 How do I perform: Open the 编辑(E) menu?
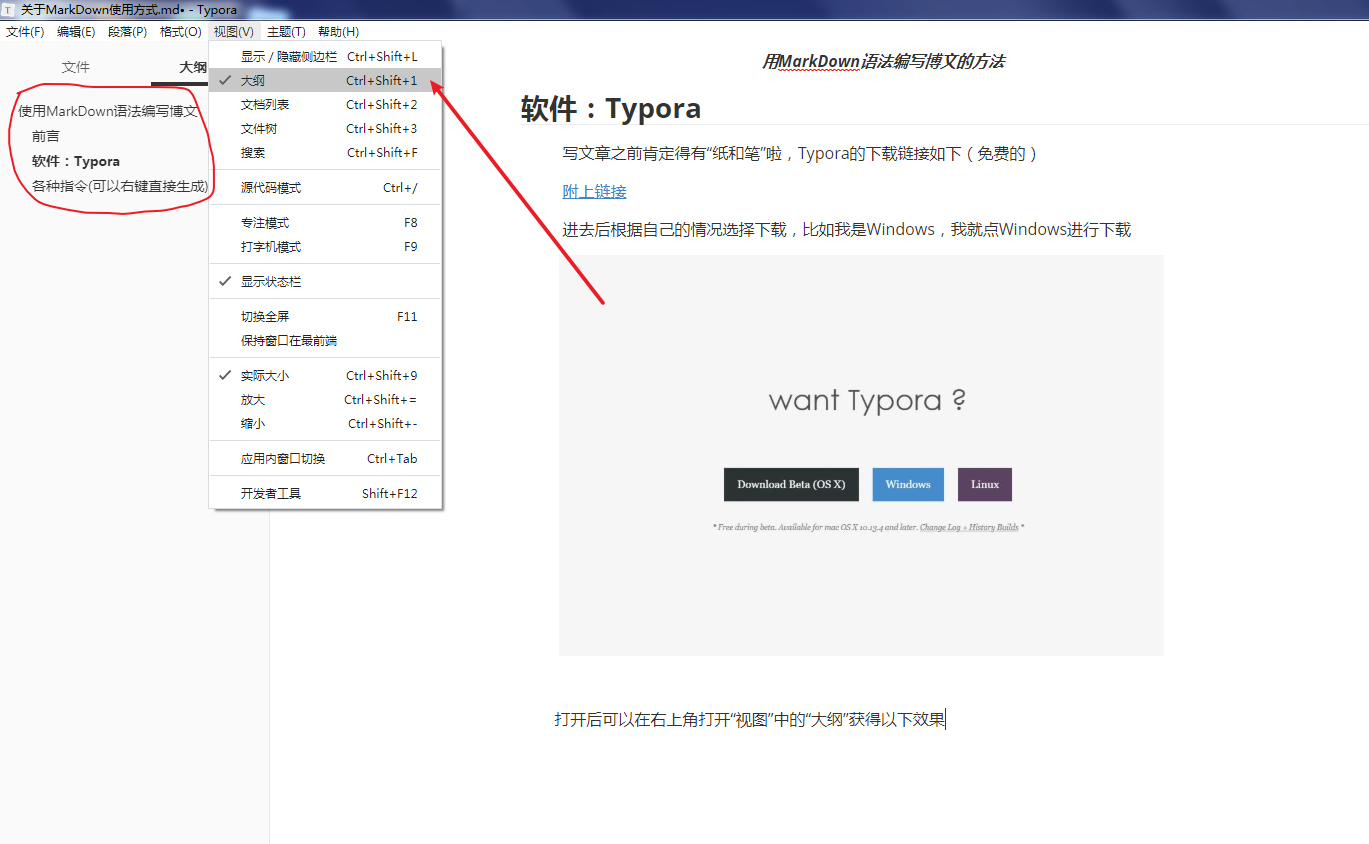(76, 32)
